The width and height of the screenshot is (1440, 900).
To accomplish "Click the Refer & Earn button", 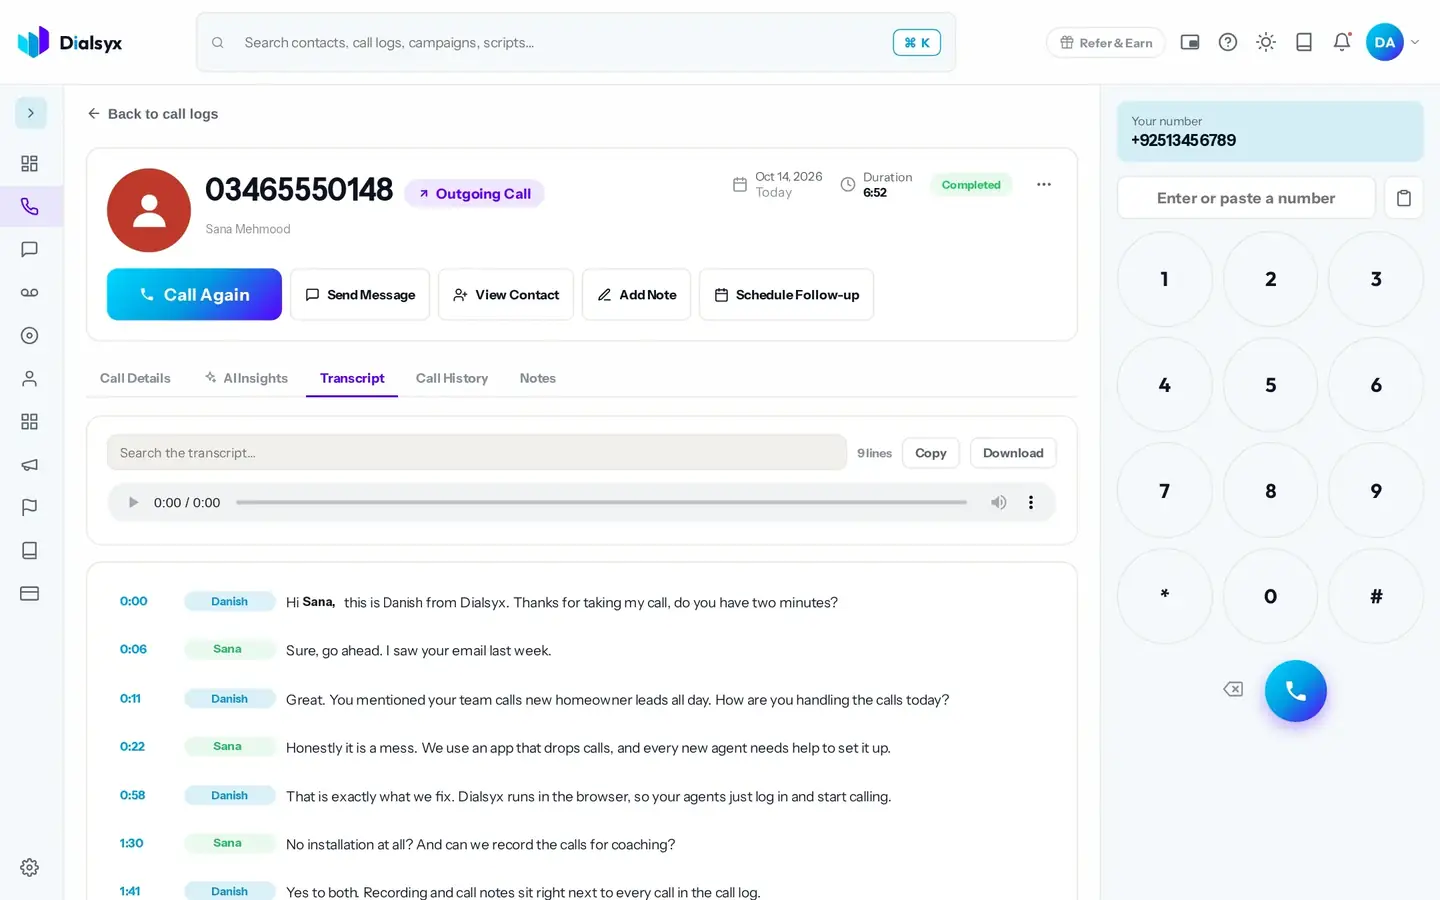I will click(1106, 43).
